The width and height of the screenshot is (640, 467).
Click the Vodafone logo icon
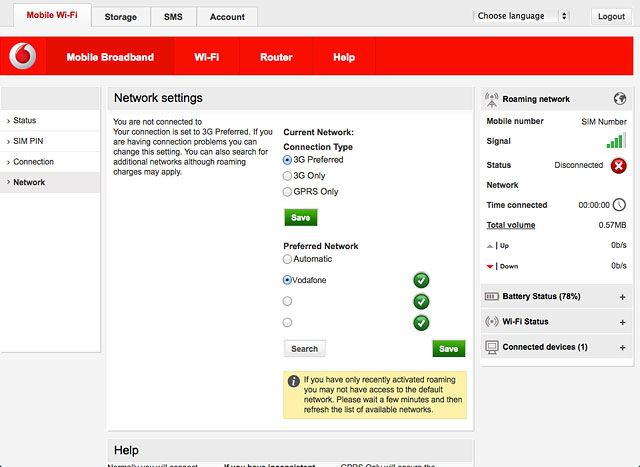(x=23, y=56)
